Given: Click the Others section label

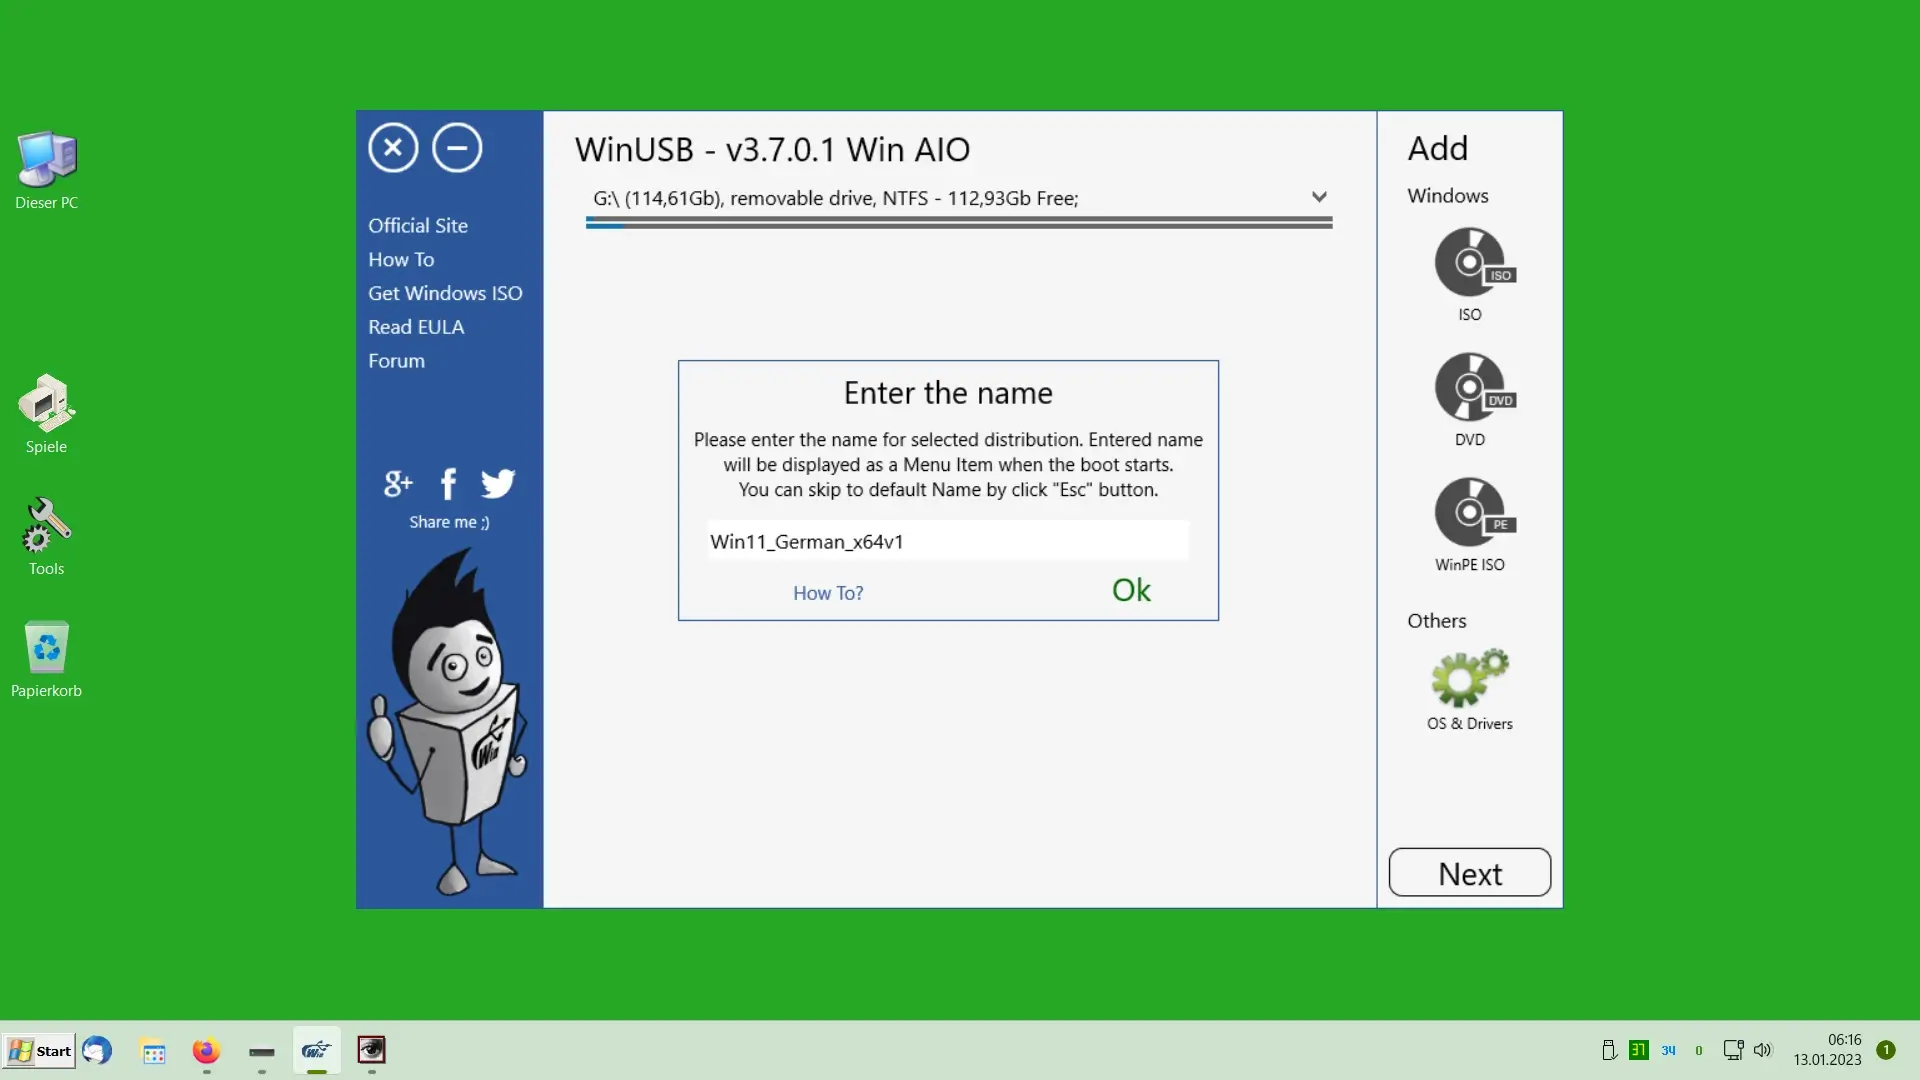Looking at the screenshot, I should point(1437,621).
